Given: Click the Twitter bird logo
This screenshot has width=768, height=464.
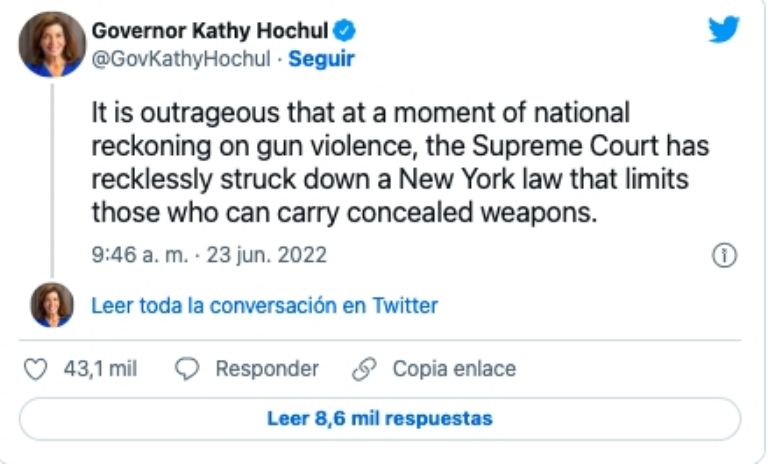Looking at the screenshot, I should click(x=724, y=30).
